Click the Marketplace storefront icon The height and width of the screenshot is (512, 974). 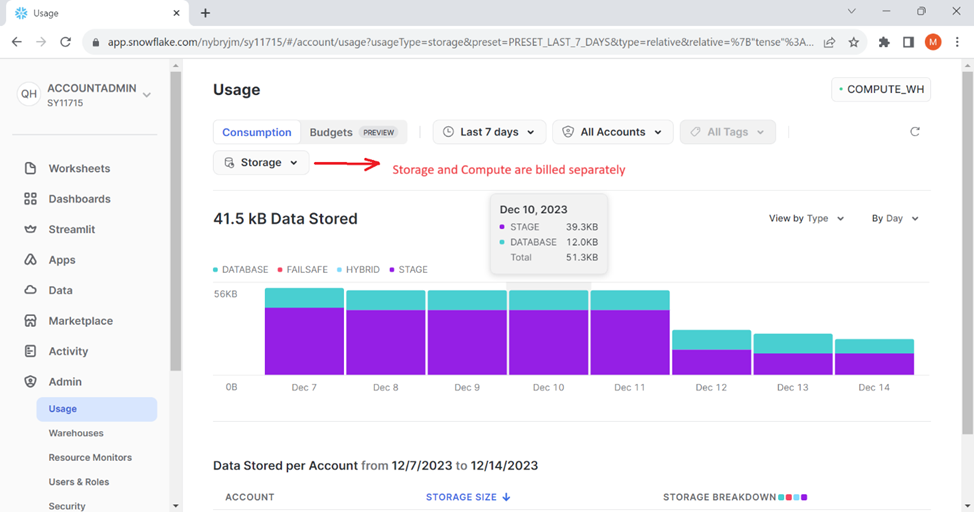pos(30,321)
